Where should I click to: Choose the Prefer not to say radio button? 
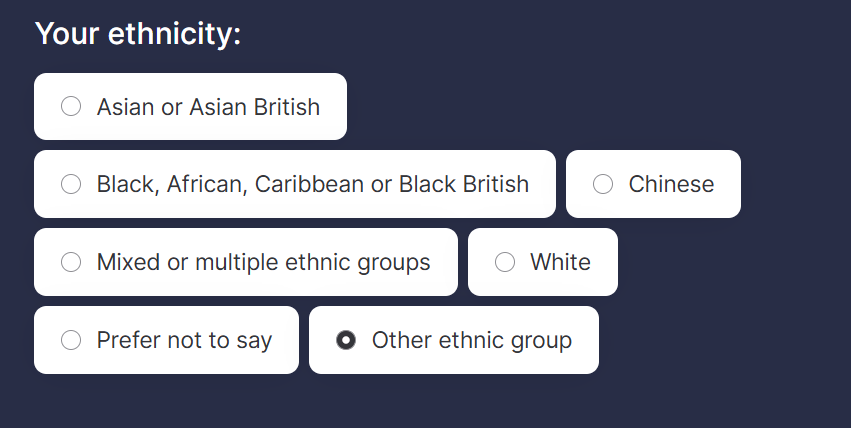71,340
